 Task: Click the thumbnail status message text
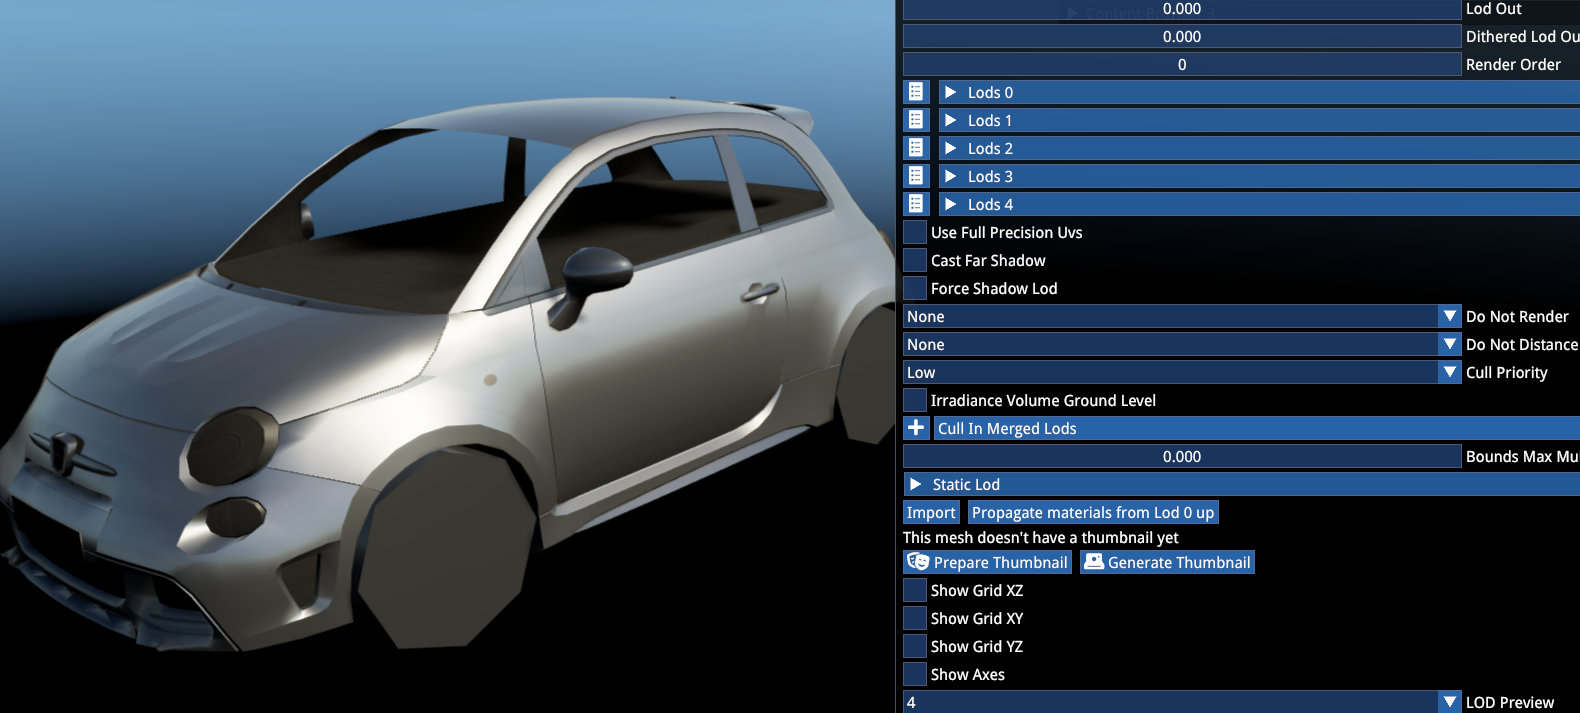pos(1041,537)
